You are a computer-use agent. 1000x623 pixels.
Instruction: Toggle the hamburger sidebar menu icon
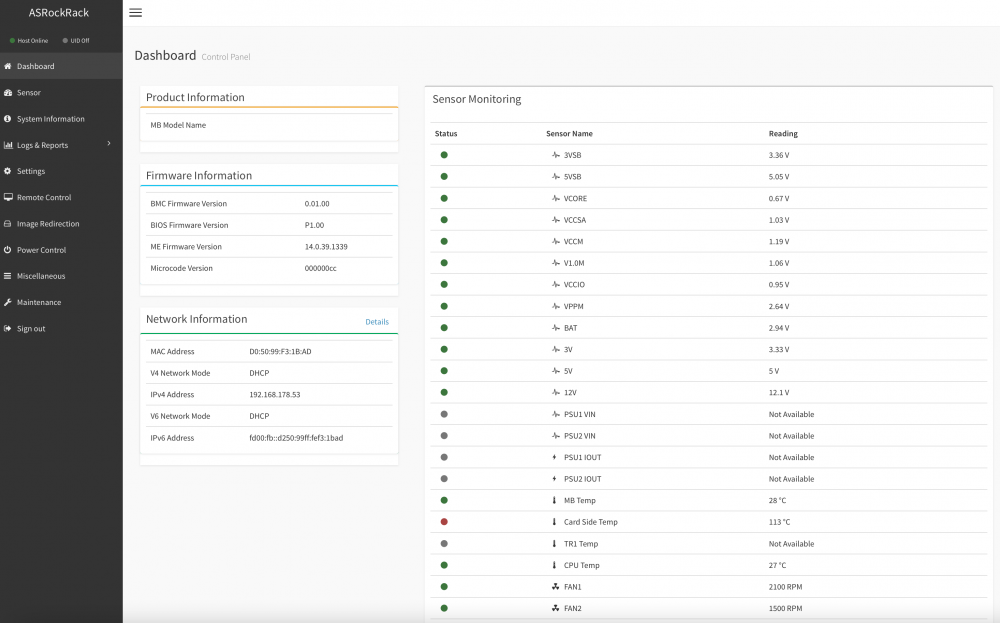pyautogui.click(x=135, y=13)
